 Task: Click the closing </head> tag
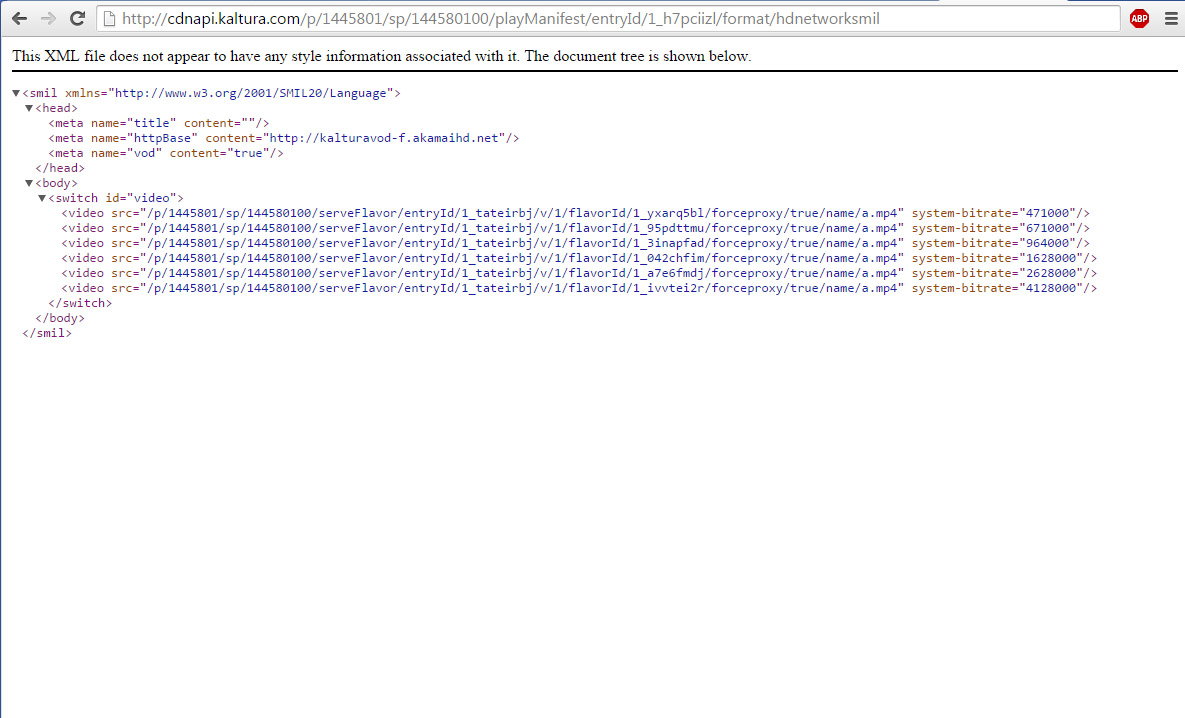tap(60, 169)
